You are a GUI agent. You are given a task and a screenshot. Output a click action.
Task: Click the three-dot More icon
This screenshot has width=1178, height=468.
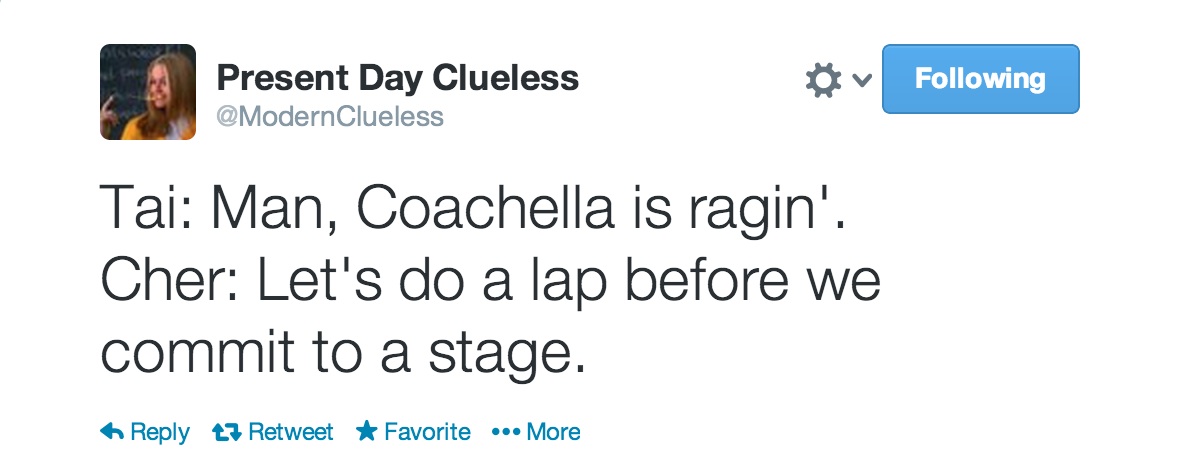507,432
